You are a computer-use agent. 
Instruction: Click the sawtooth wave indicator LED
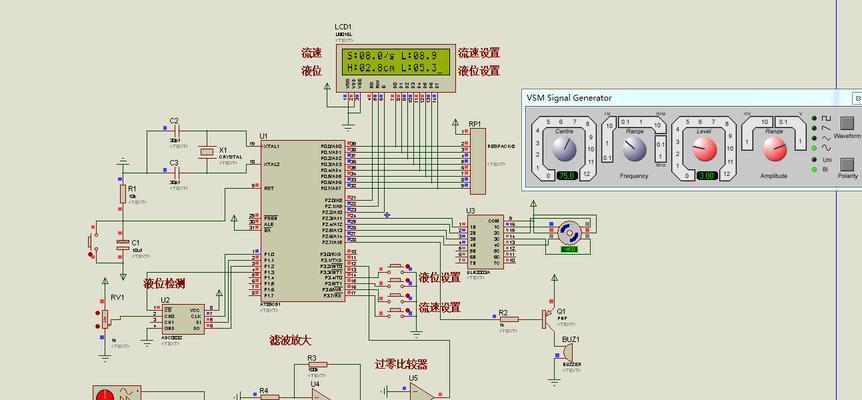click(814, 127)
